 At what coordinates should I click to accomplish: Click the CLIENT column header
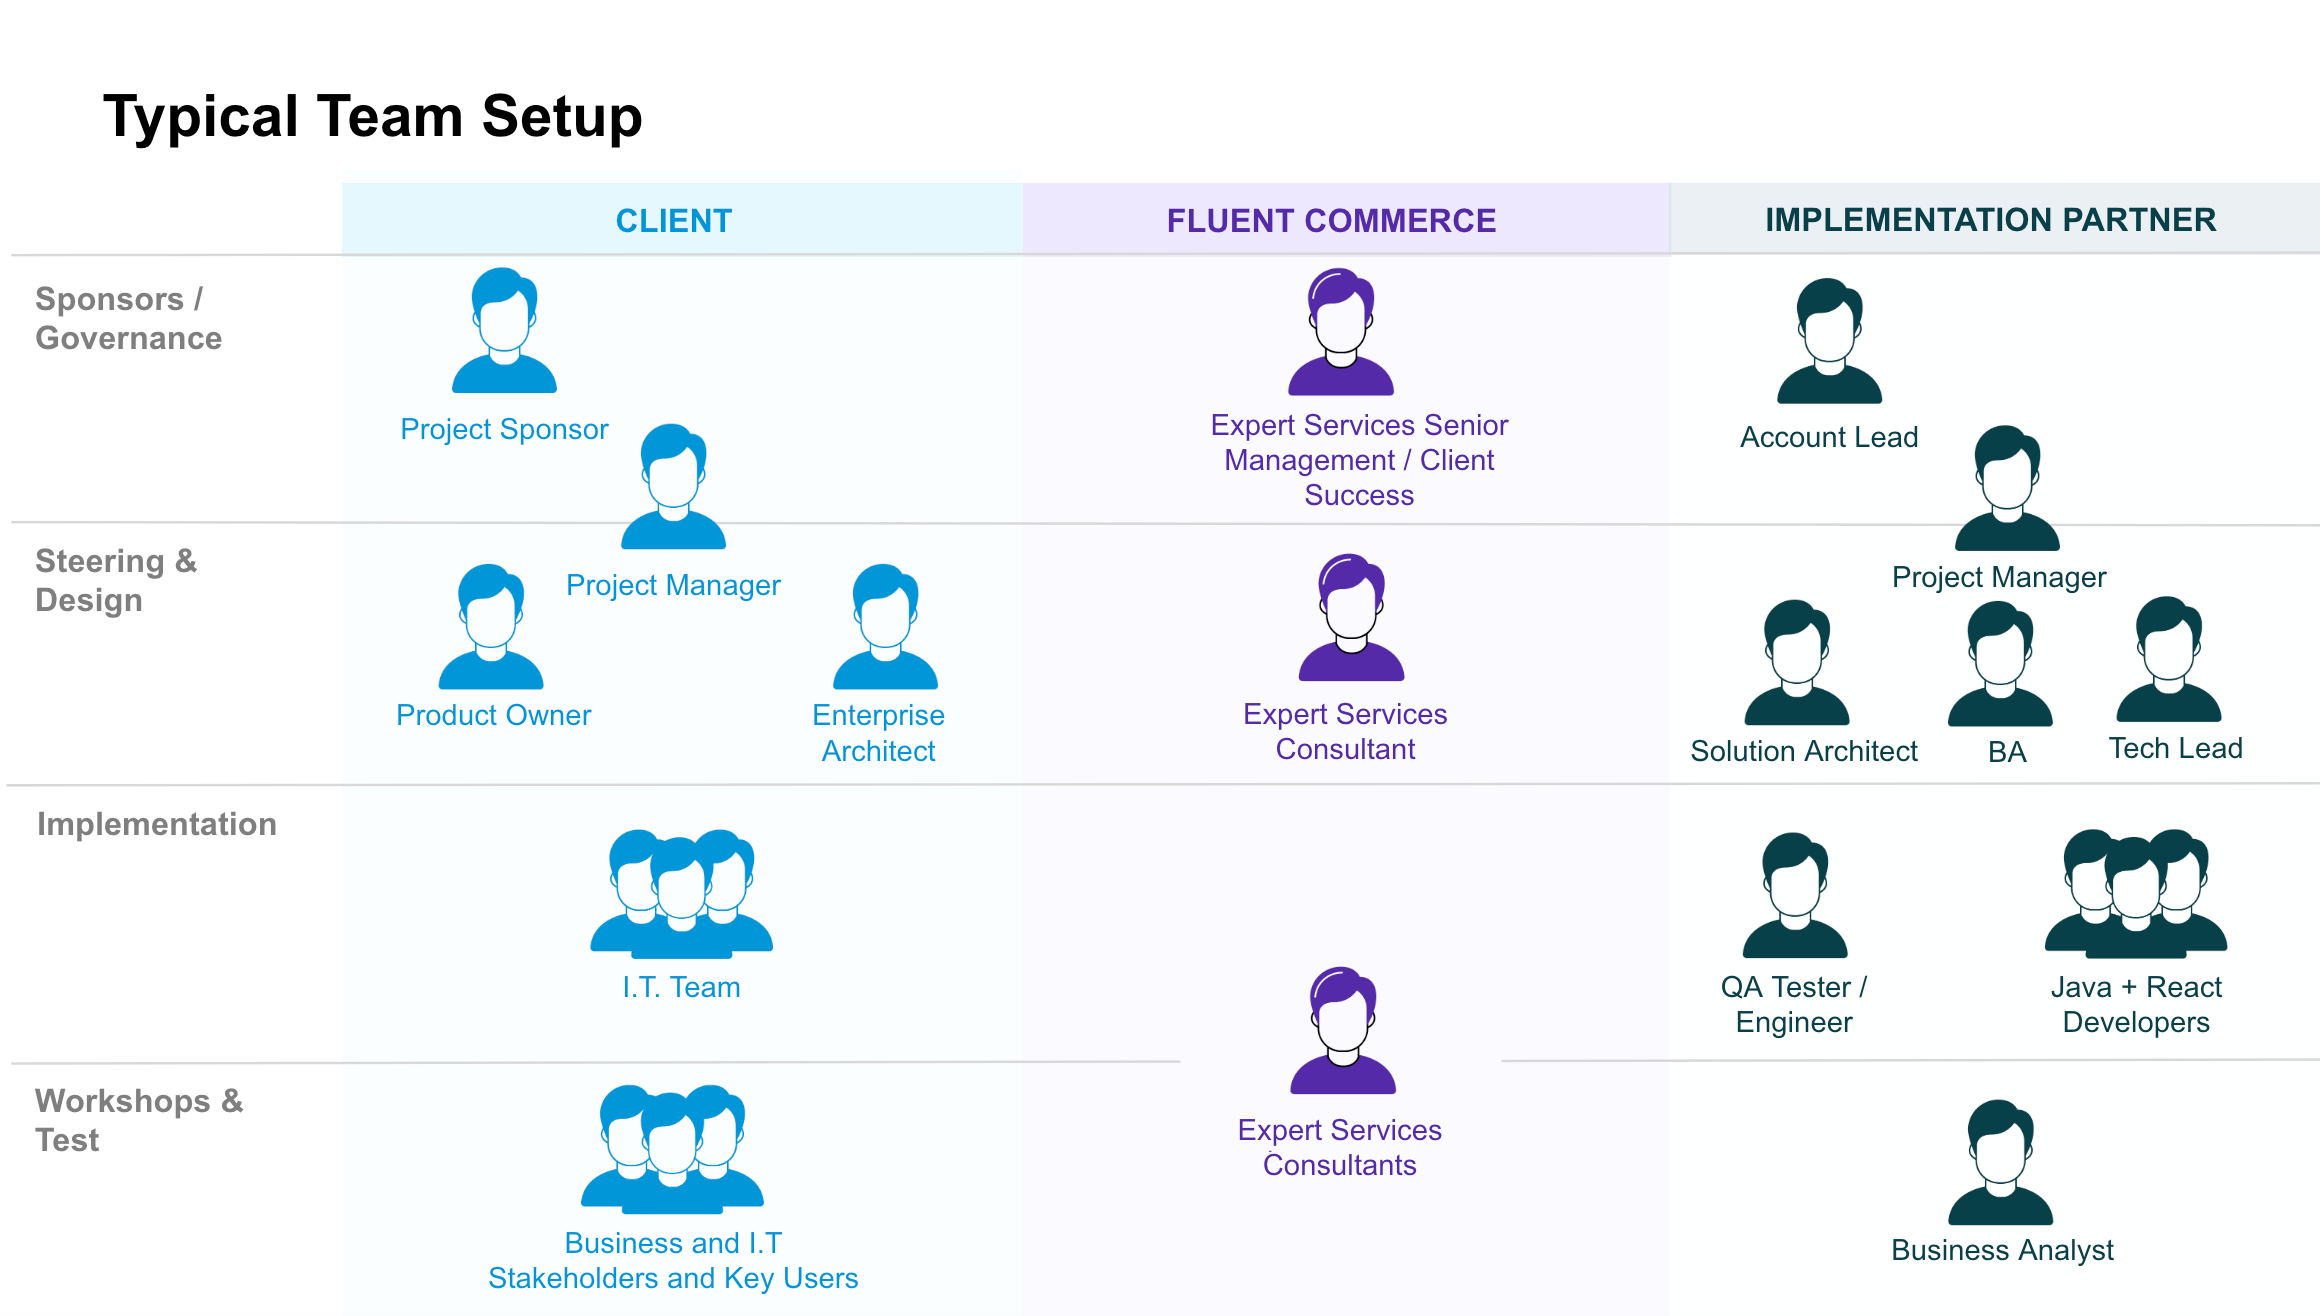[x=674, y=220]
